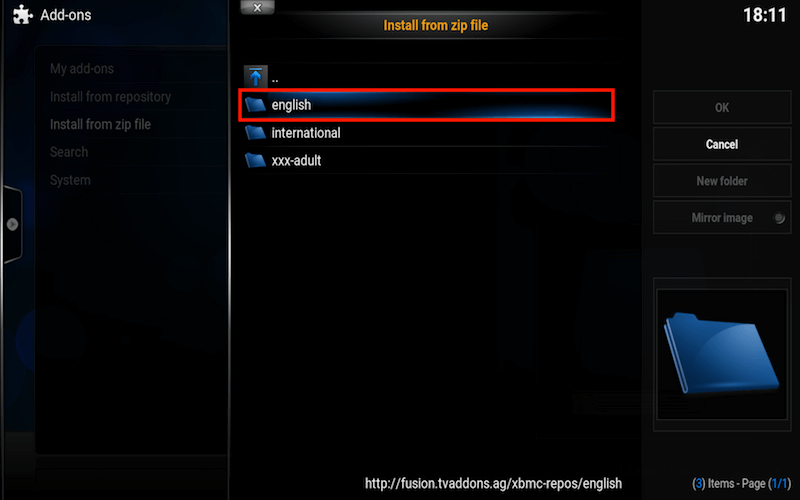Select Install from zip file menu item
Image resolution: width=800 pixels, height=500 pixels.
coord(100,124)
